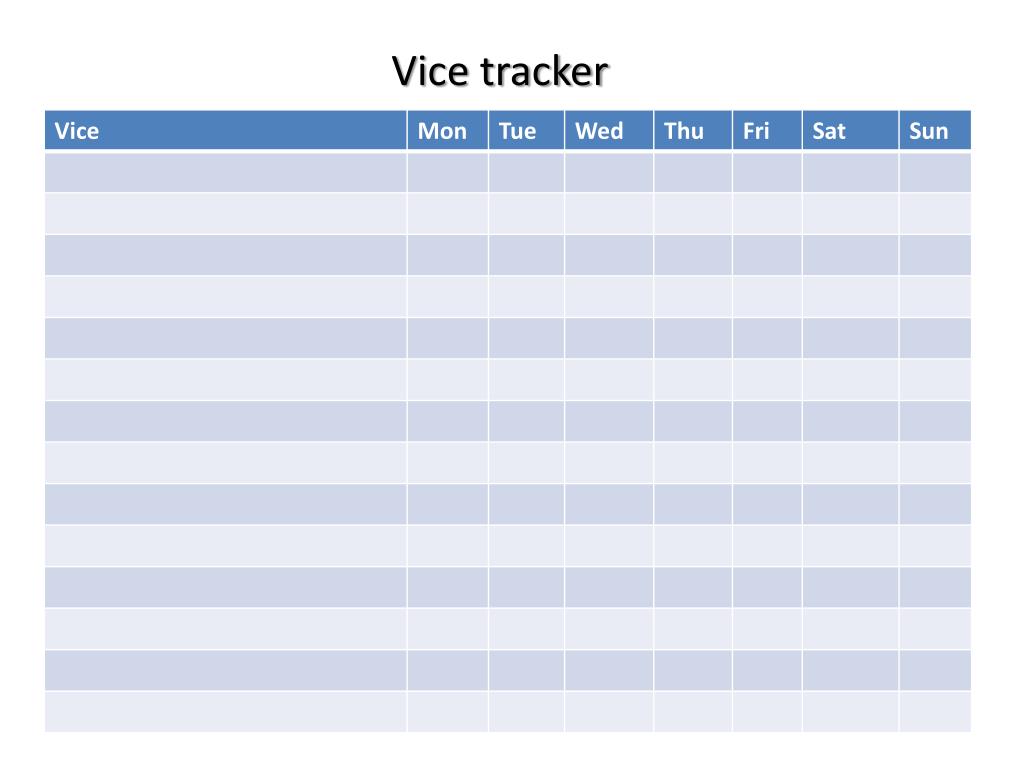Image resolution: width=1024 pixels, height=768 pixels.
Task: Click the Tue column header
Action: (526, 131)
